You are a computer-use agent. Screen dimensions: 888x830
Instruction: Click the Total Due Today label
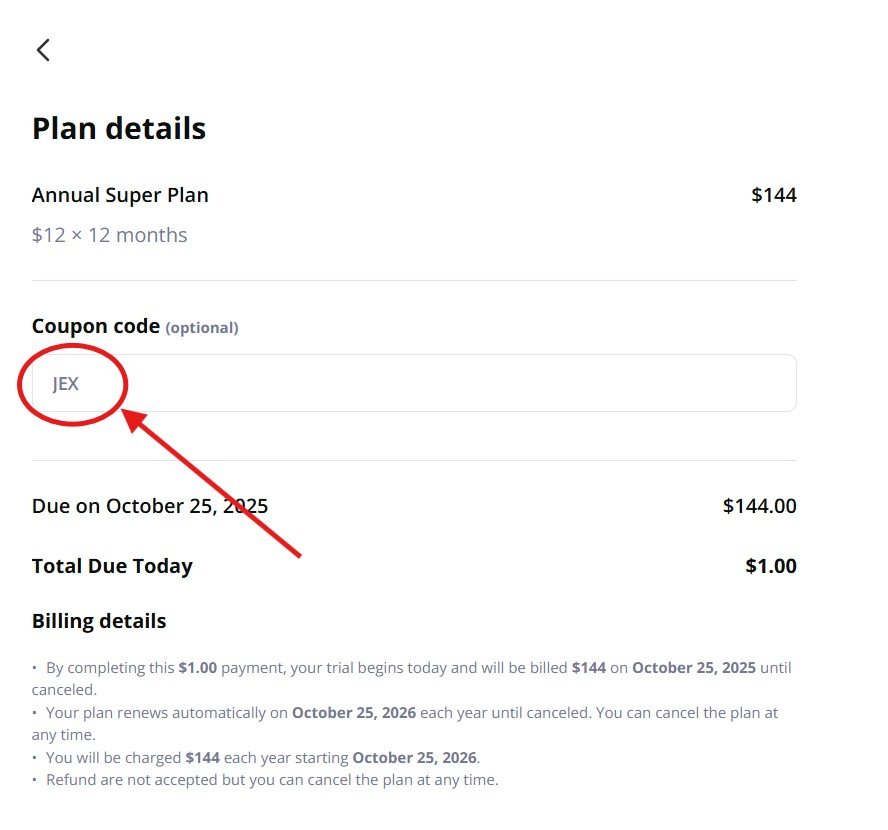(x=112, y=566)
